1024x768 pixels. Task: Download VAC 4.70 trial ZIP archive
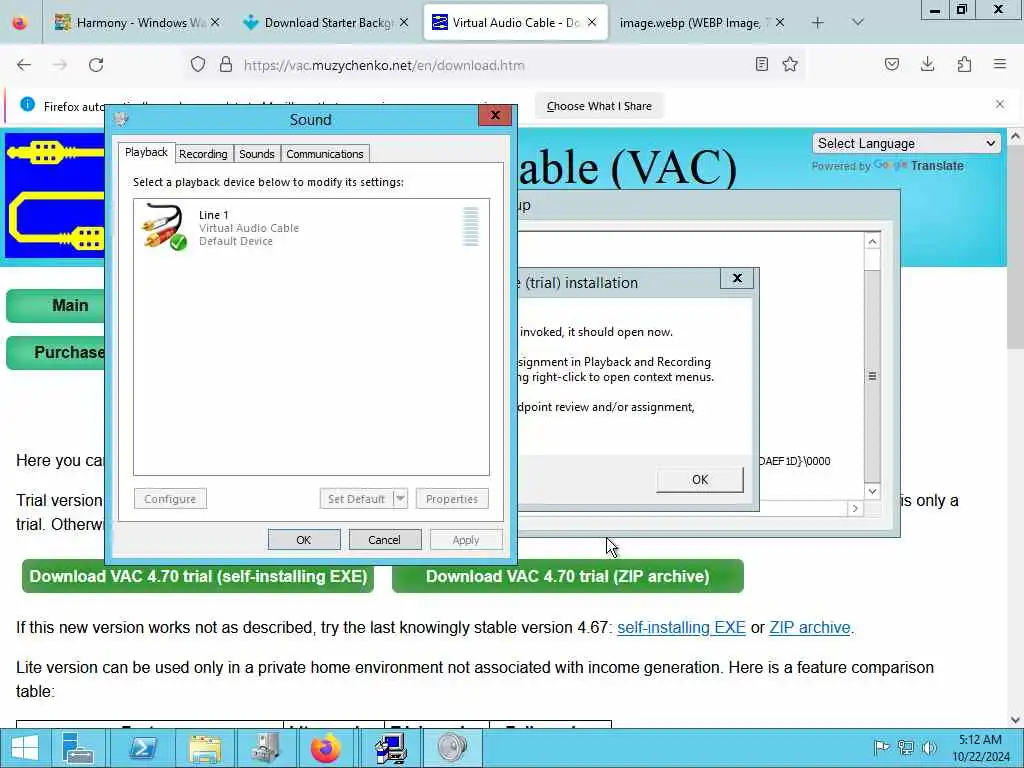point(568,577)
